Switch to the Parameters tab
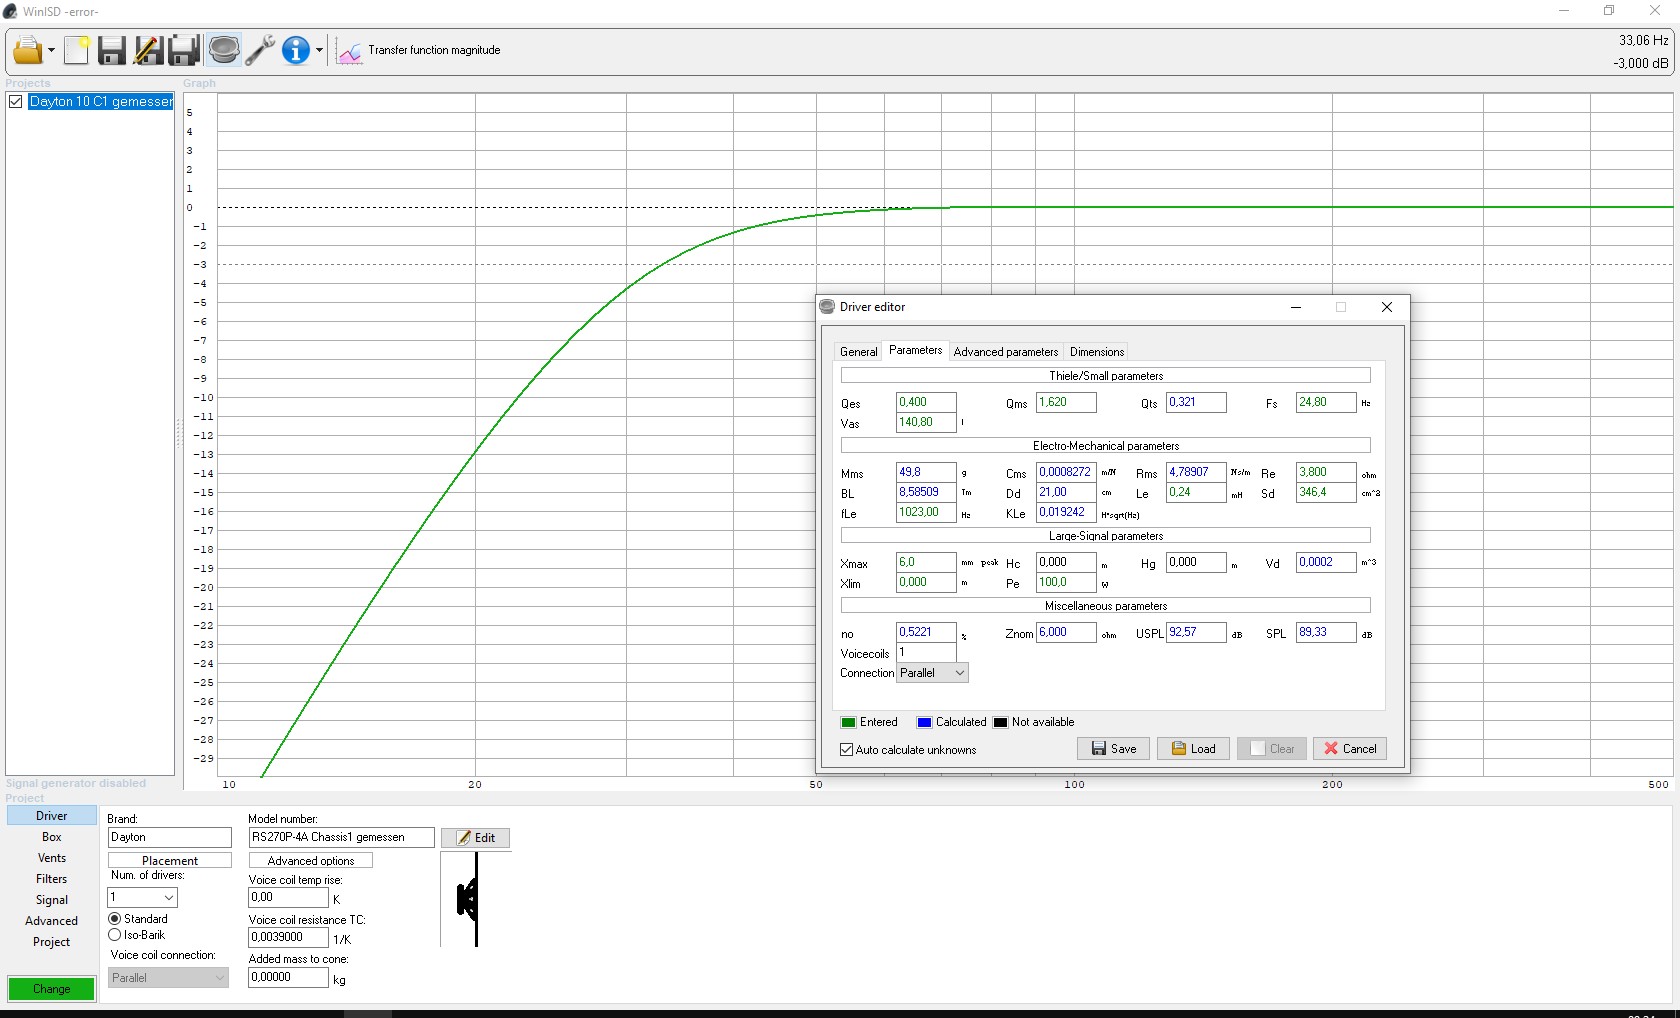 tap(915, 350)
